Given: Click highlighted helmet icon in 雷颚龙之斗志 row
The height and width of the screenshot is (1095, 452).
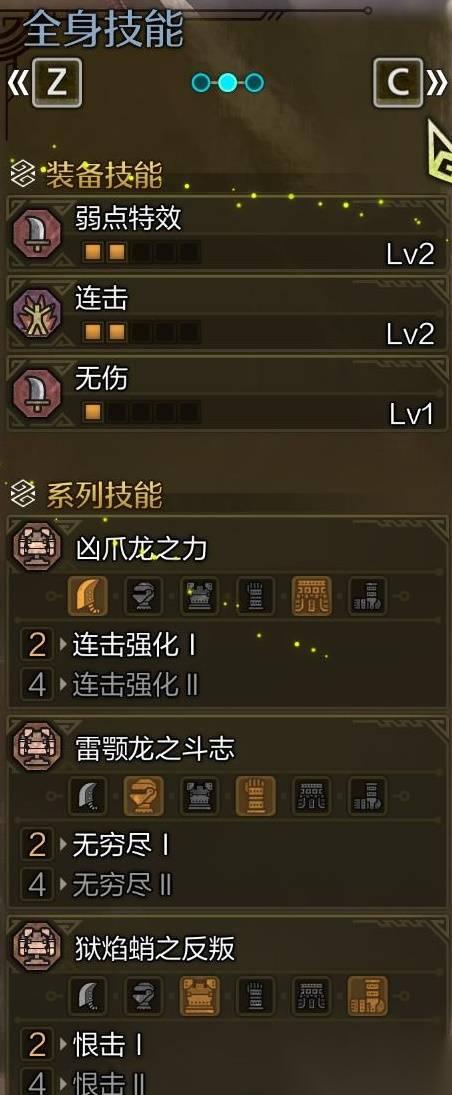Looking at the screenshot, I should 144,796.
